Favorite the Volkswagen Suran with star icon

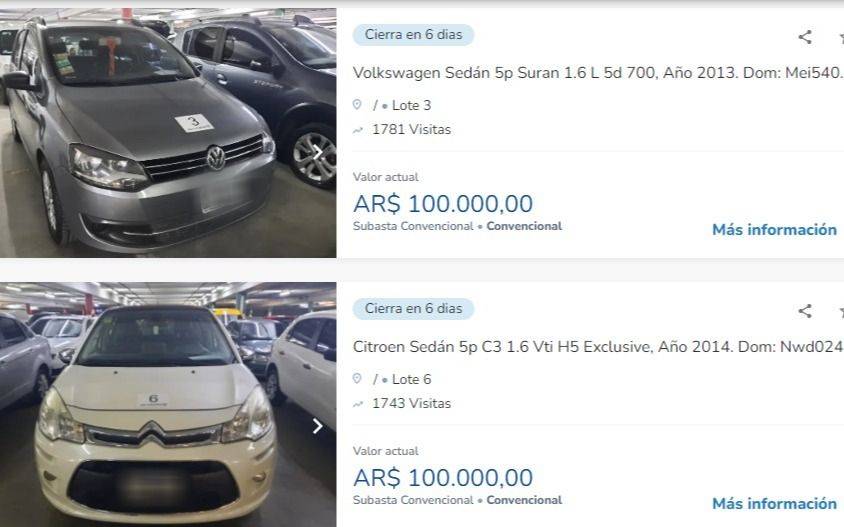click(841, 37)
